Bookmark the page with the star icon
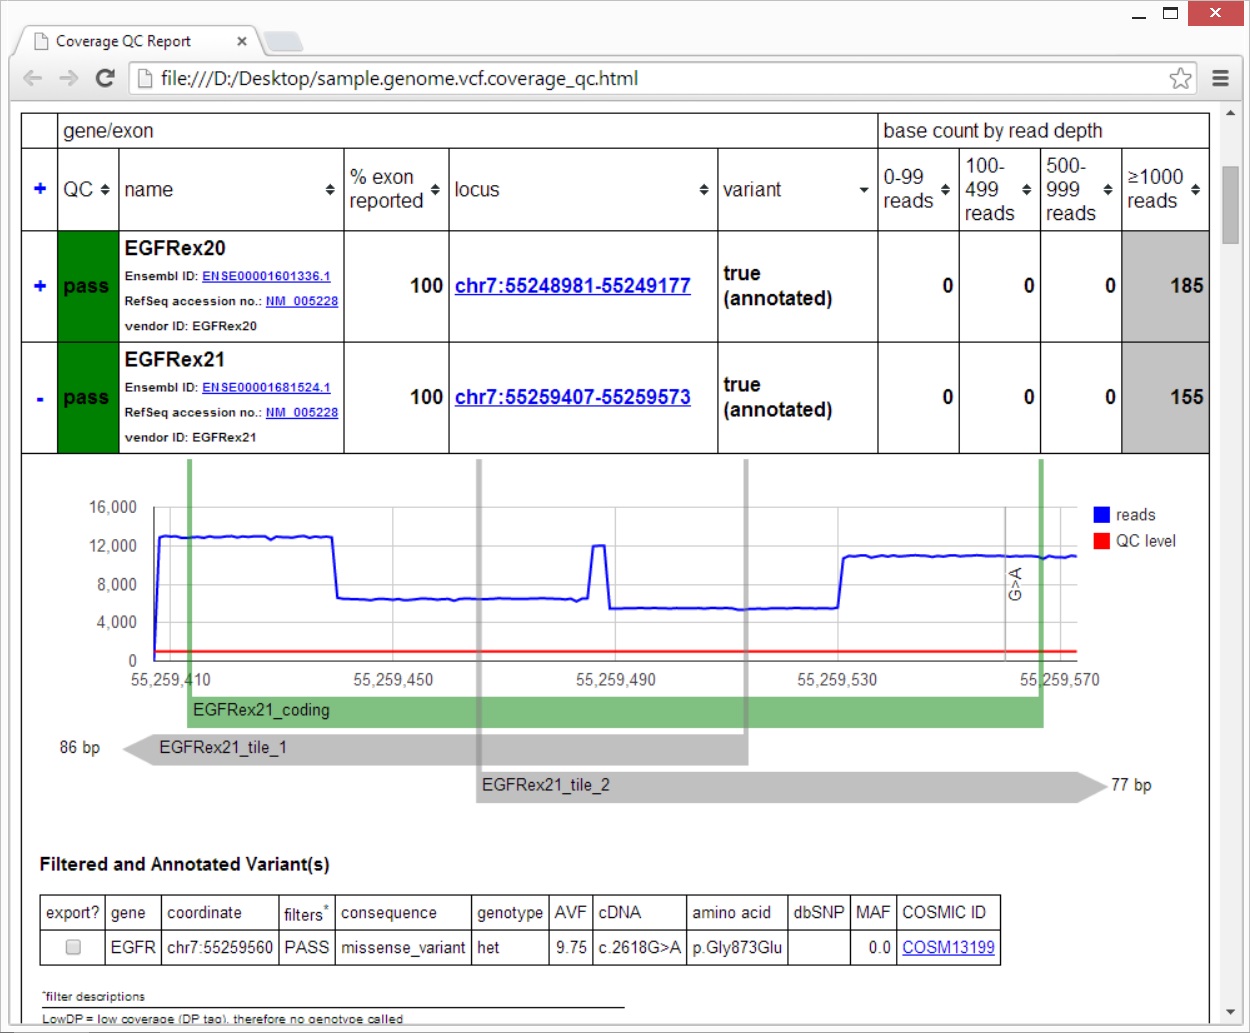 pos(1180,77)
